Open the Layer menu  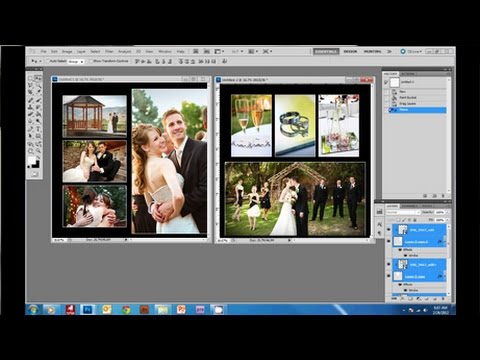(x=81, y=51)
